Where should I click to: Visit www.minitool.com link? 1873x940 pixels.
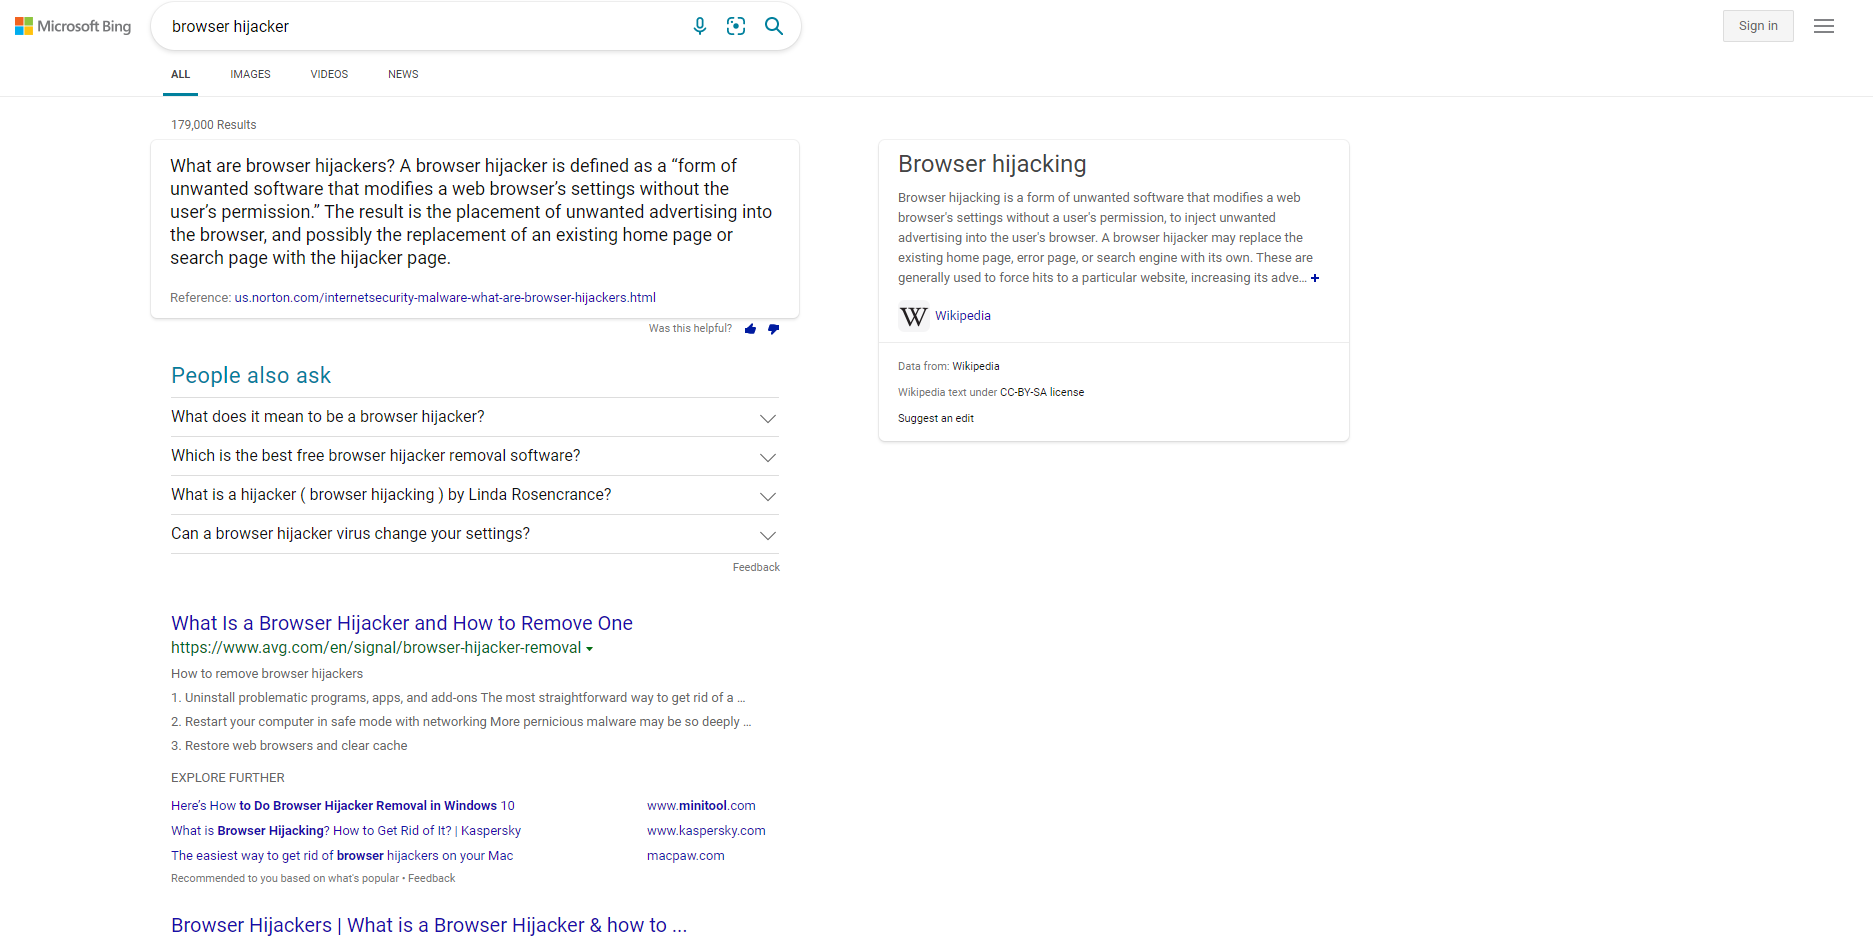click(x=701, y=806)
